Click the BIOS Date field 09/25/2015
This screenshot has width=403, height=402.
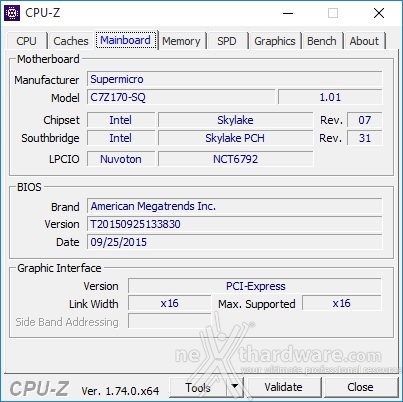(x=235, y=242)
